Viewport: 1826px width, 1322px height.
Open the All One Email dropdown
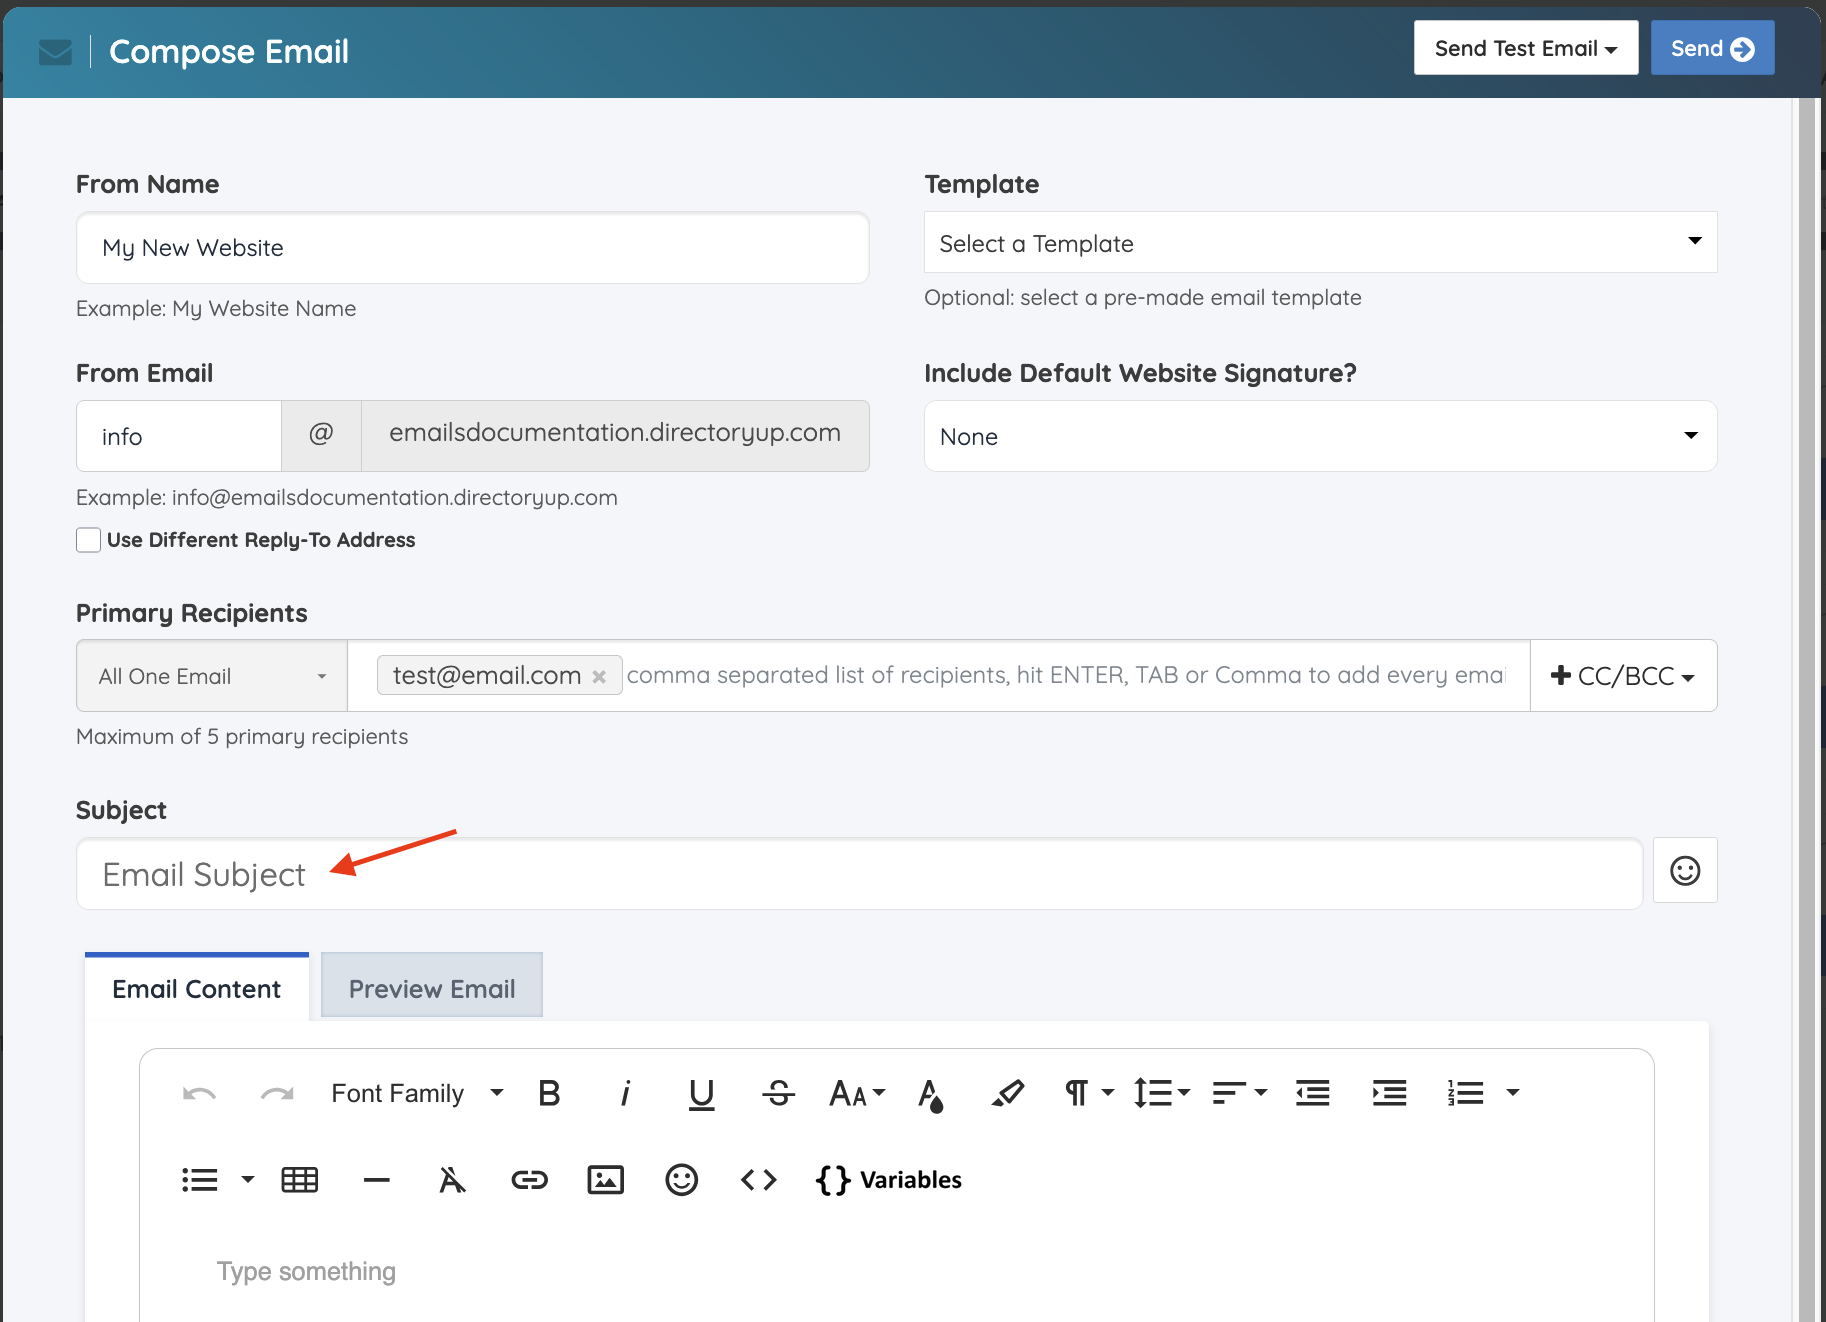pos(212,676)
